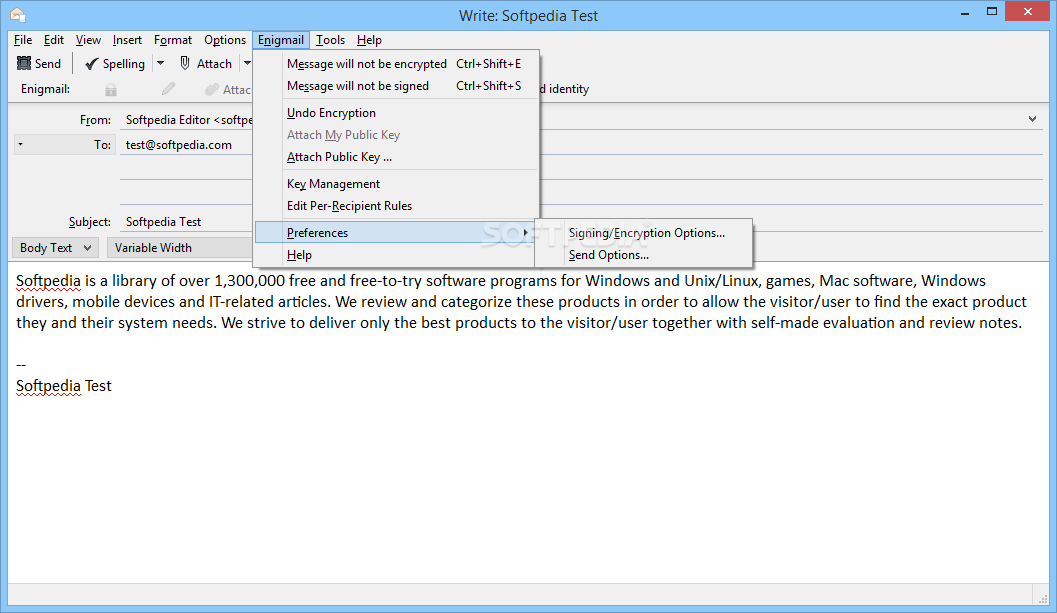
Task: Click the Enigmail attach-key paperclip icon
Action: (x=212, y=89)
